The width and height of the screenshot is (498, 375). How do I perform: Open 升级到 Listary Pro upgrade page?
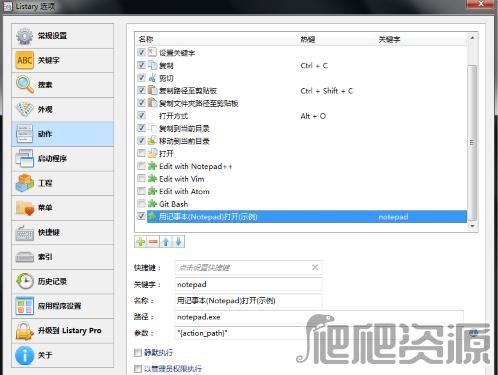[x=63, y=331]
